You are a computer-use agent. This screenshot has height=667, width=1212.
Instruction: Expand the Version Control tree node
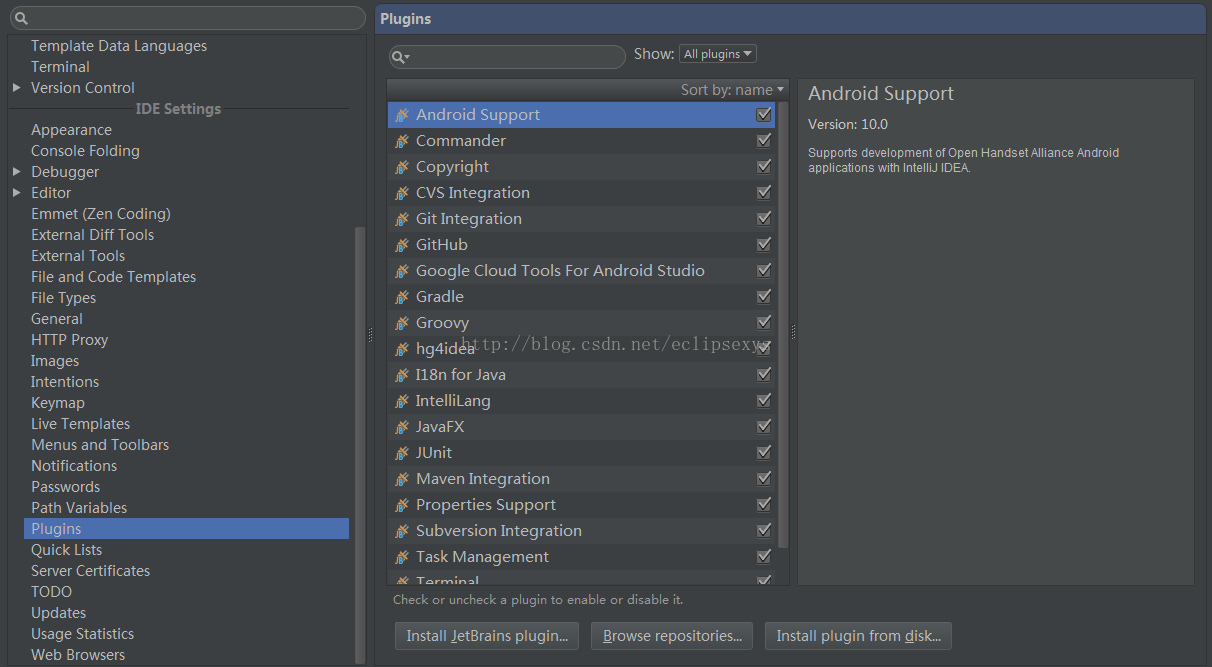[x=16, y=88]
